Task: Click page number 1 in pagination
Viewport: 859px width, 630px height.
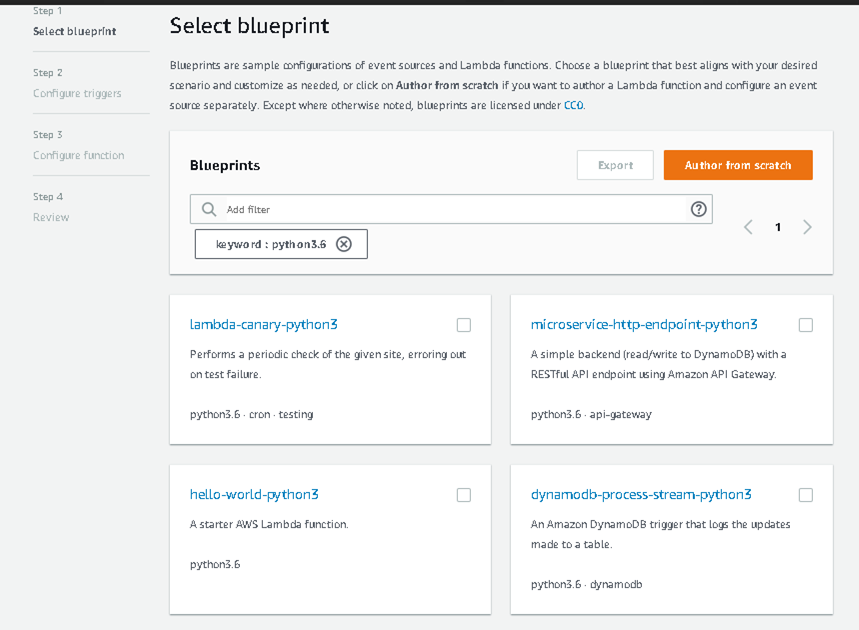Action: click(778, 227)
